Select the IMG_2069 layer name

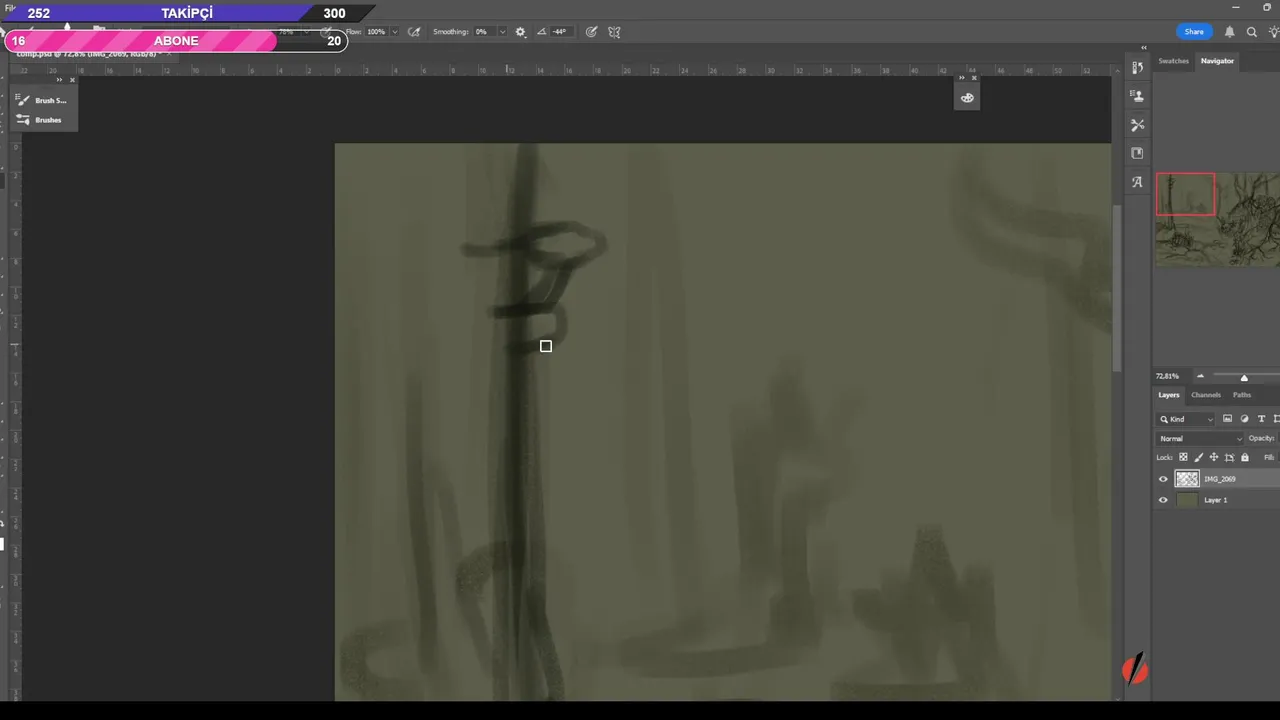pyautogui.click(x=1219, y=479)
